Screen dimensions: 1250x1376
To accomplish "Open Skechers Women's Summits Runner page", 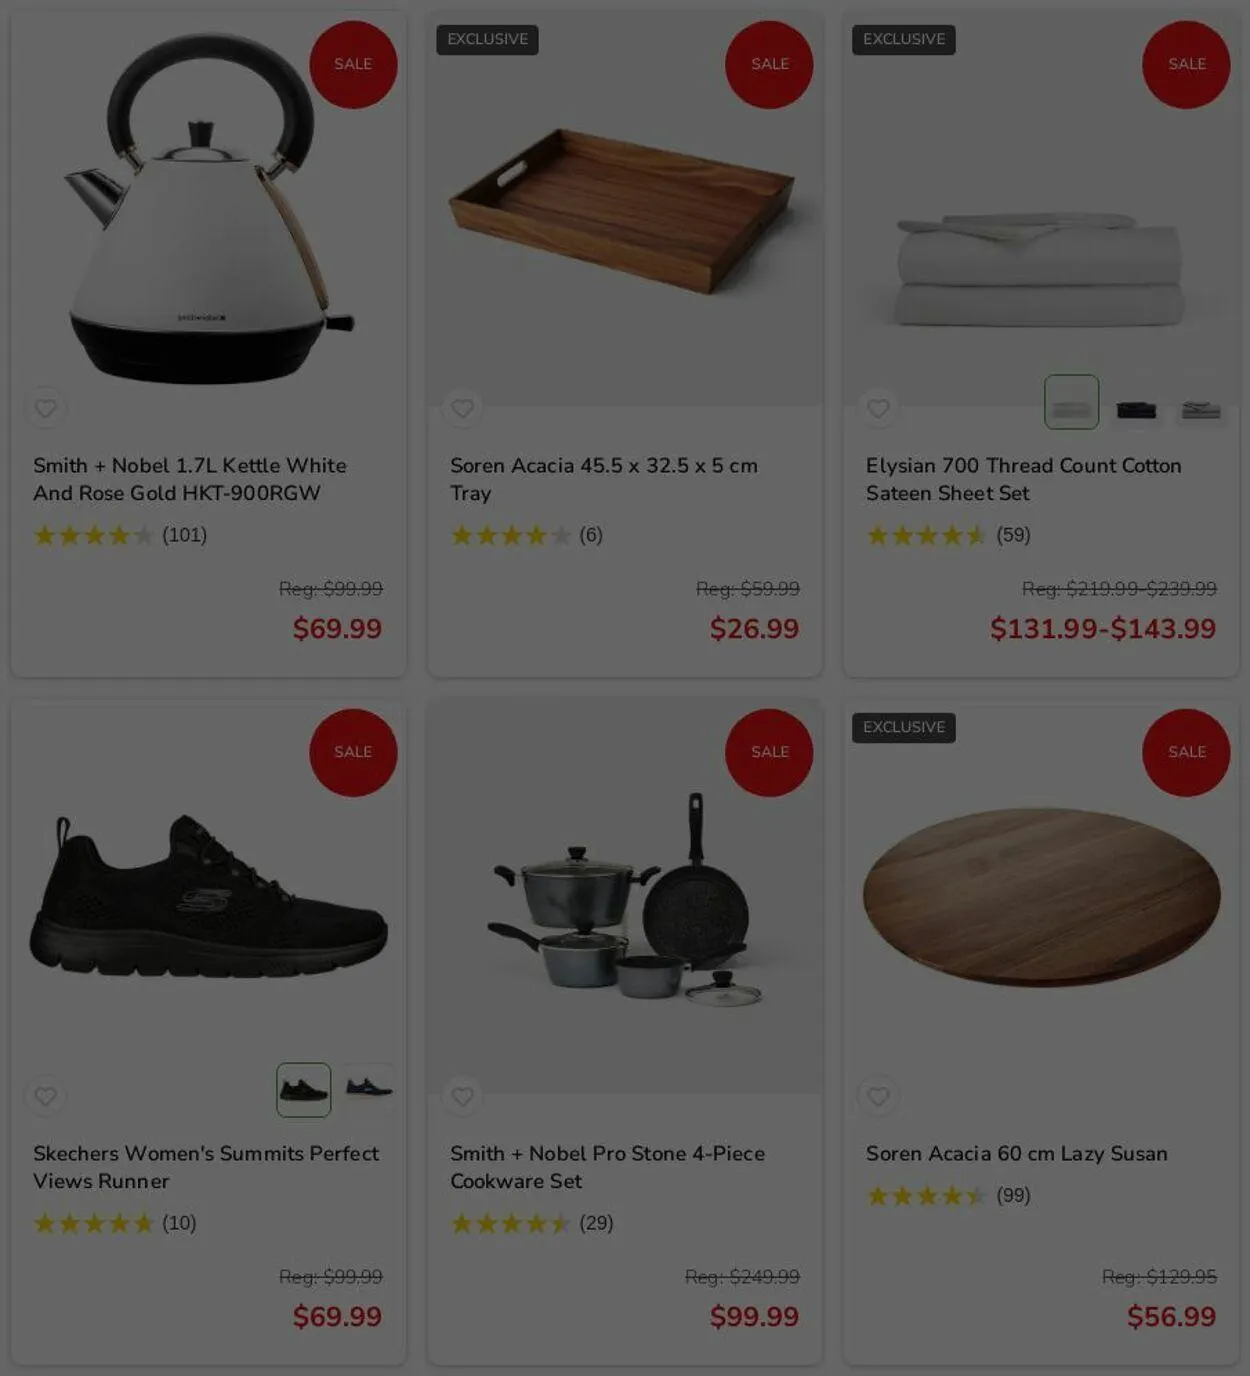I will 206,1167.
